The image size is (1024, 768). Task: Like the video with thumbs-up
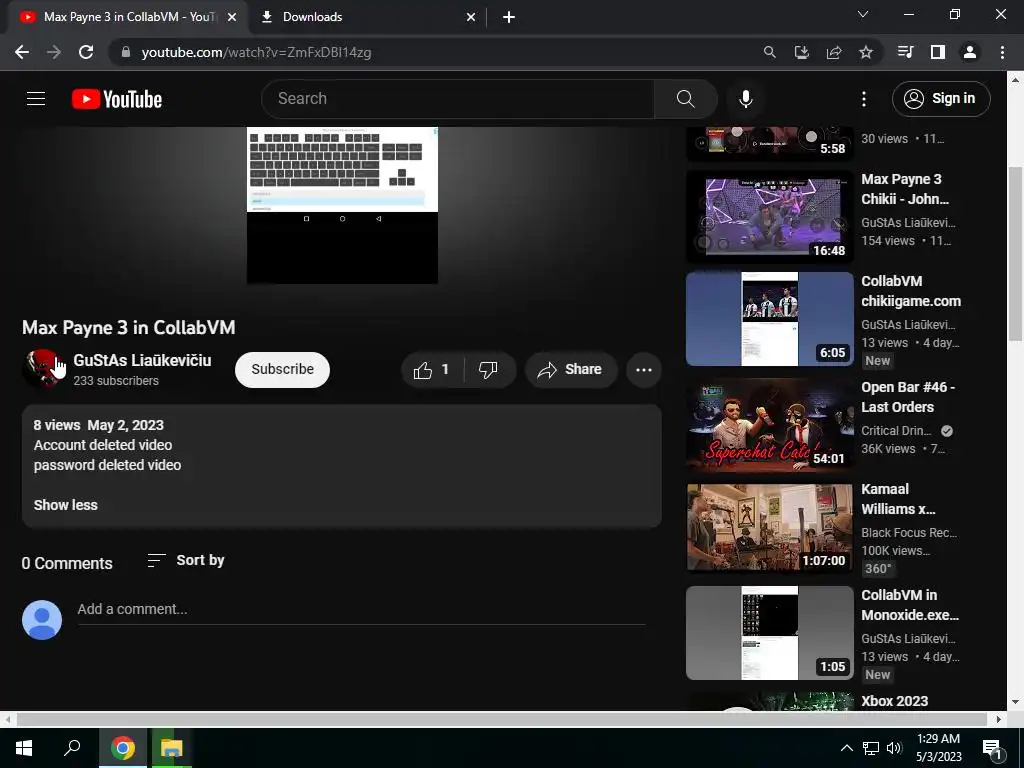click(x=432, y=370)
